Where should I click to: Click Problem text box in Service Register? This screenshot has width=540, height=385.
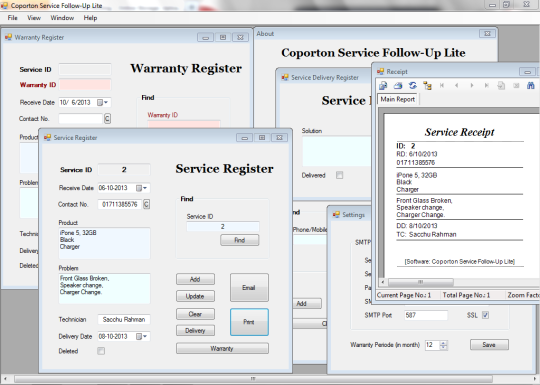104,289
